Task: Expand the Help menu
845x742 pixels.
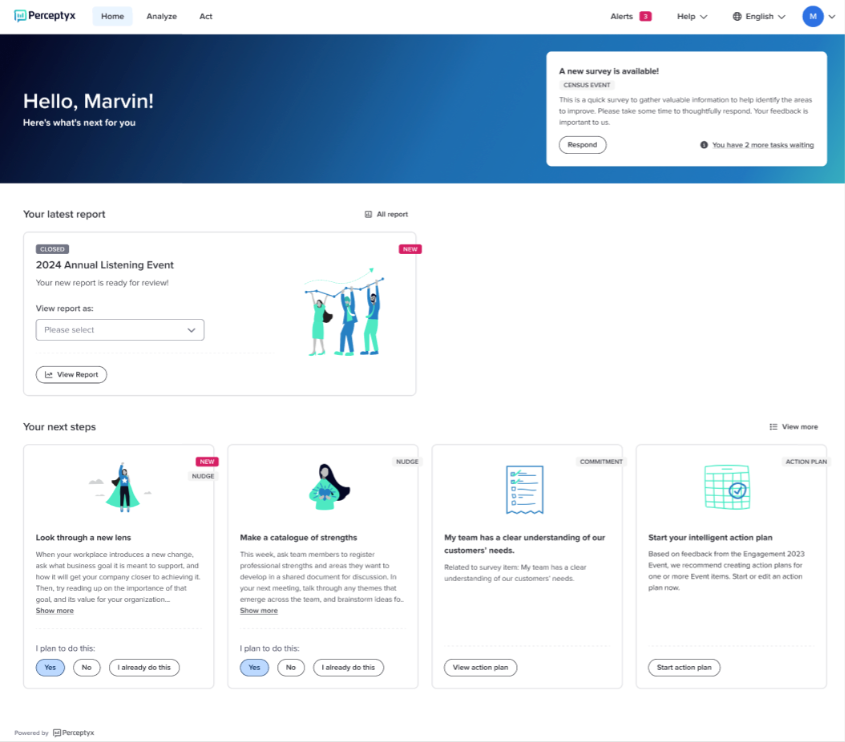Action: click(x=692, y=16)
